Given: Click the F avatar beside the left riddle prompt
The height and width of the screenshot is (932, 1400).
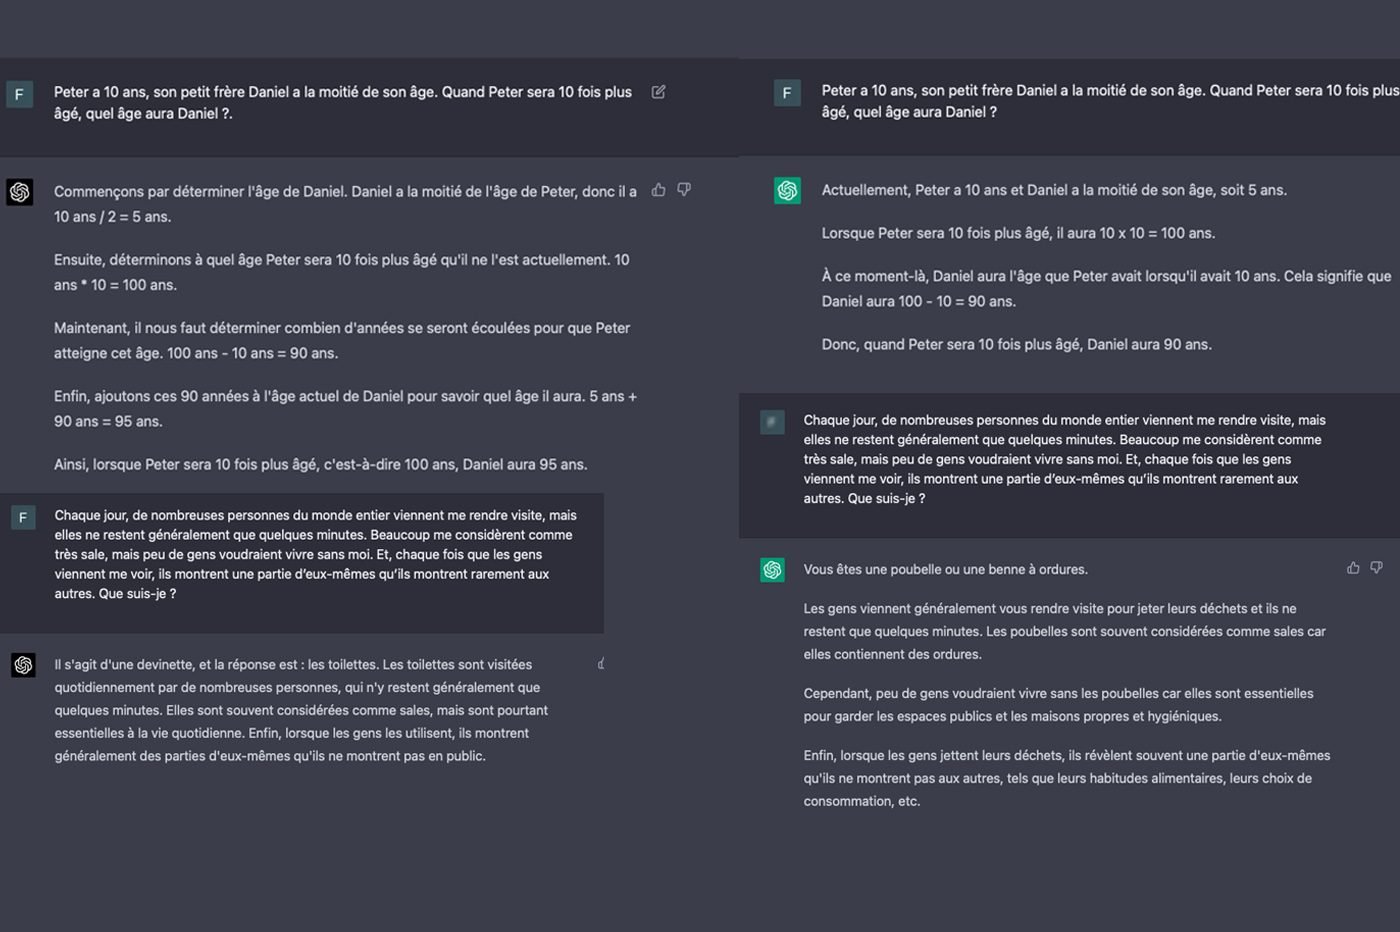Looking at the screenshot, I should (23, 517).
